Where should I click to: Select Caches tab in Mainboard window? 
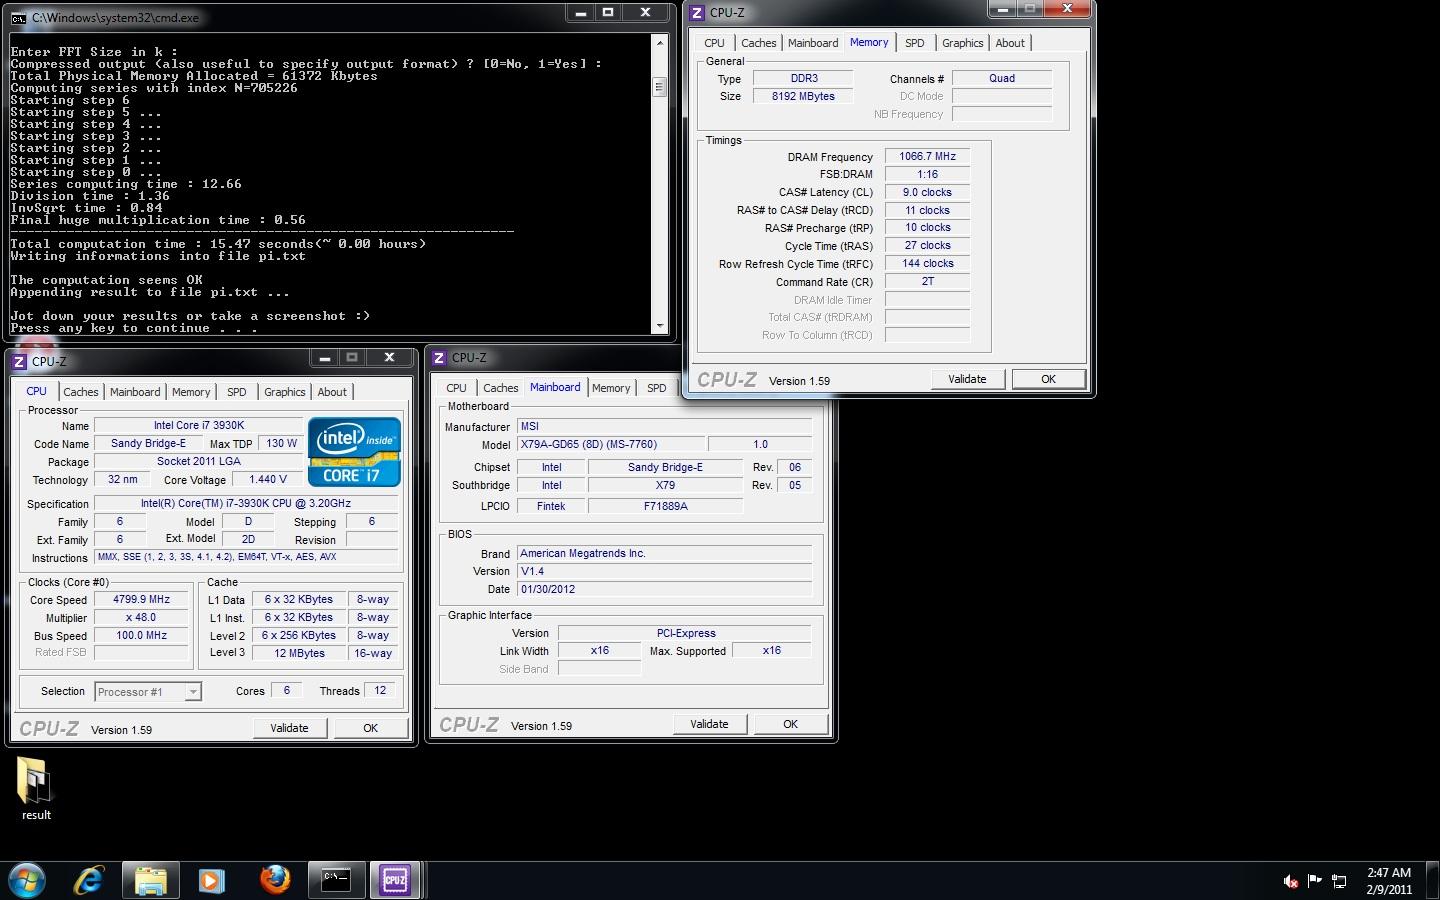pyautogui.click(x=501, y=388)
